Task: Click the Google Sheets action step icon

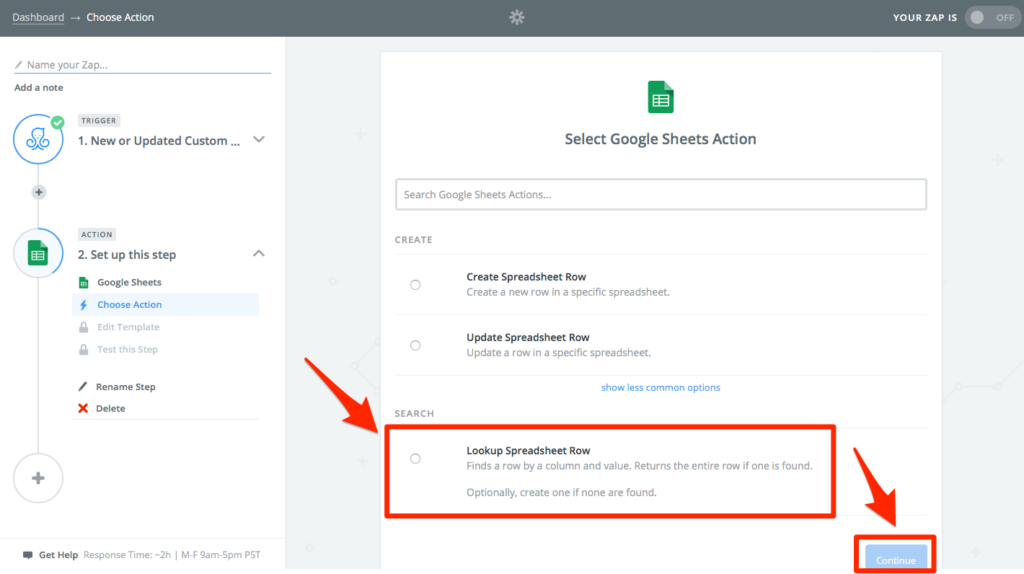Action: click(x=38, y=253)
